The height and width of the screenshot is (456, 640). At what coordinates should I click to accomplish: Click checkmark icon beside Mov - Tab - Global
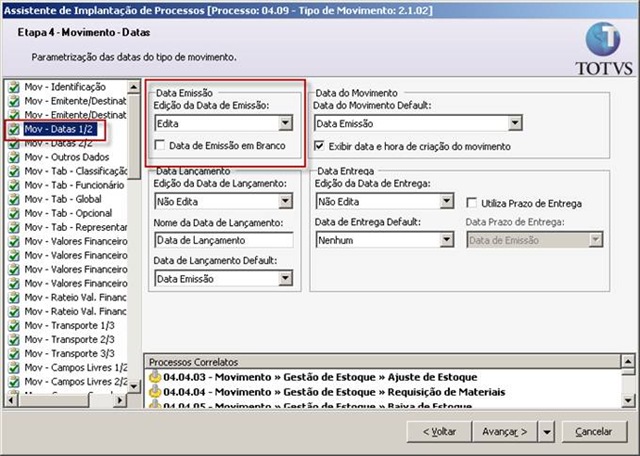click(x=14, y=199)
